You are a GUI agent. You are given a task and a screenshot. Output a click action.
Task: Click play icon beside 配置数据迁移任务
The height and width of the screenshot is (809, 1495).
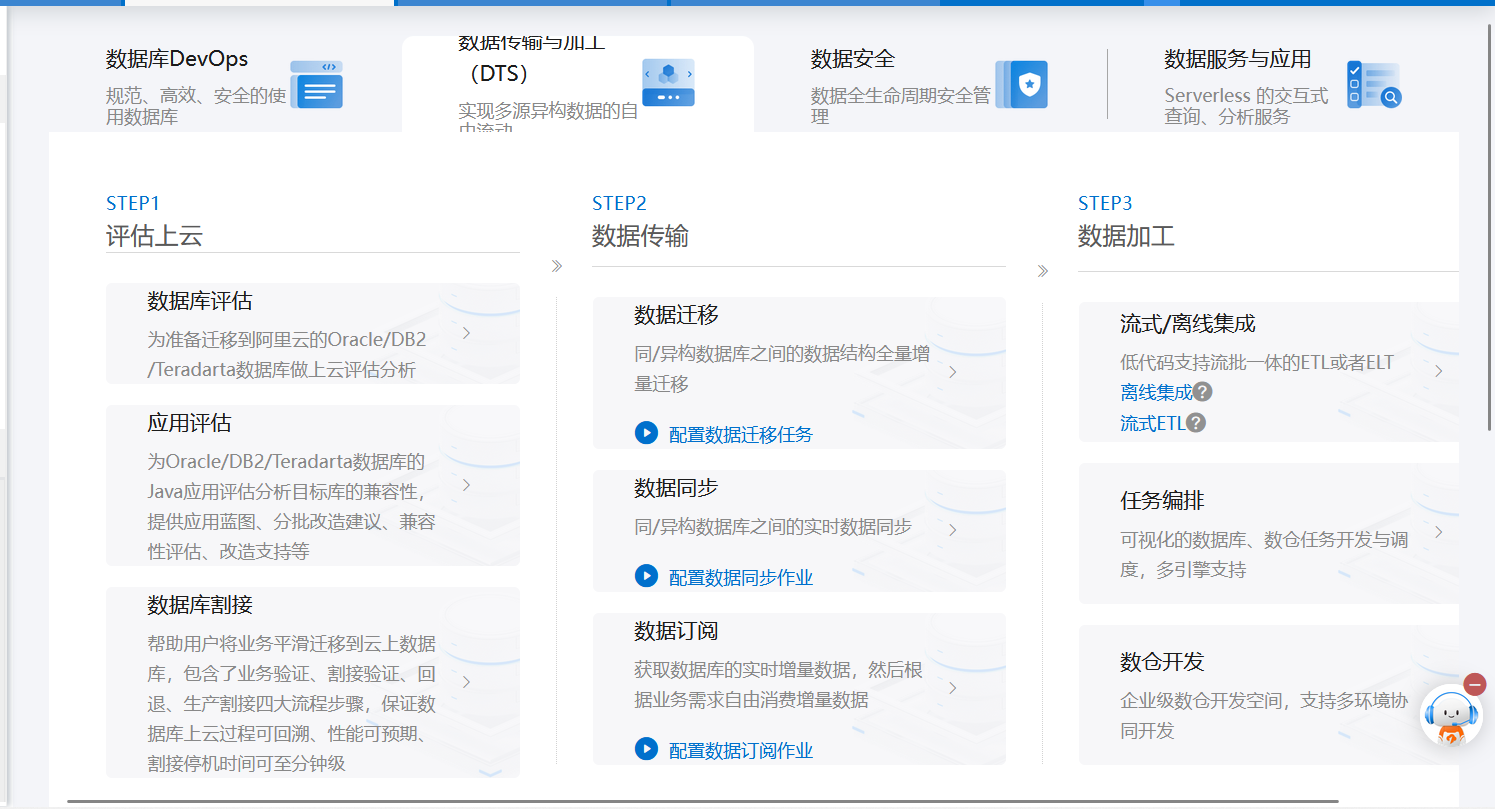click(646, 432)
